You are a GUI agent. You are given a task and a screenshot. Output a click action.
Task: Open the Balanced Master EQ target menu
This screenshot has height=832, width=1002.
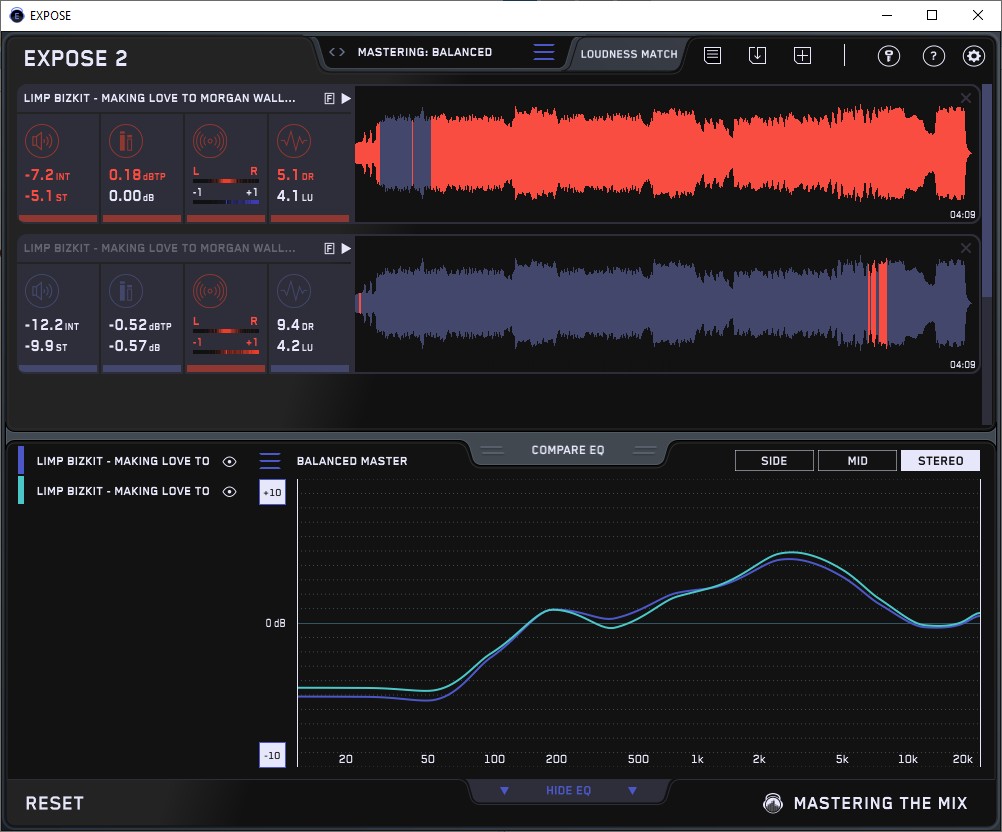(x=270, y=462)
